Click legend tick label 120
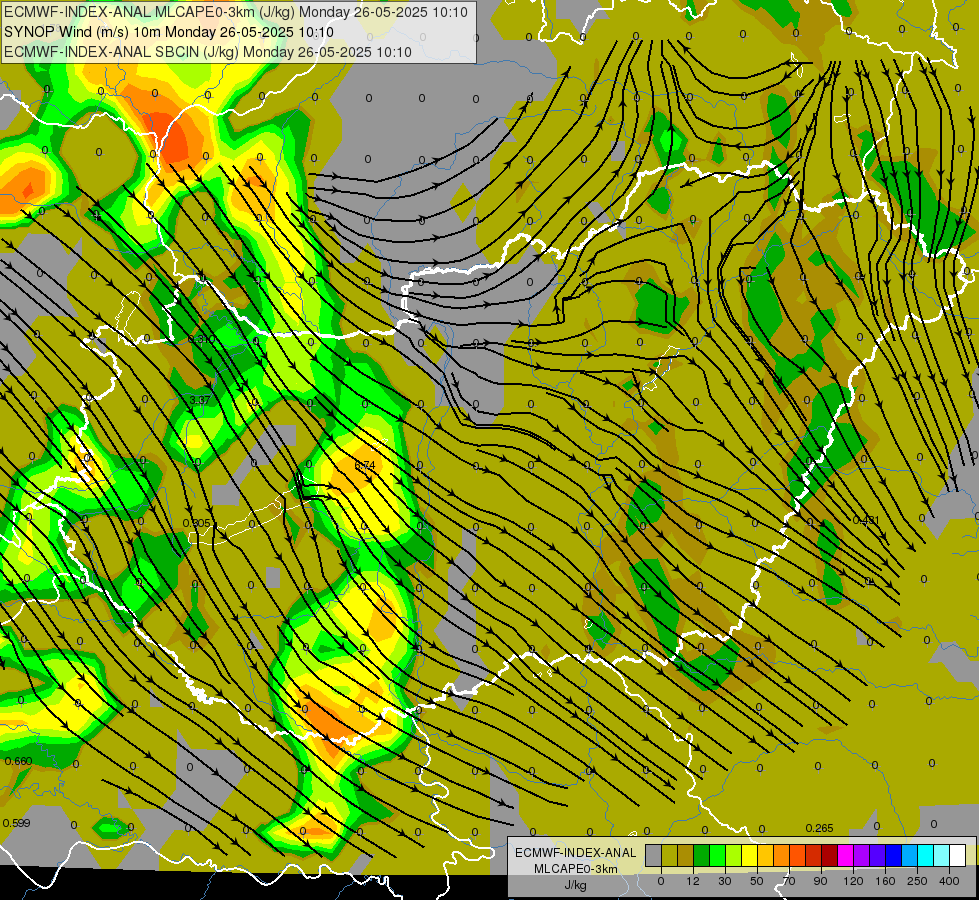 (x=853, y=881)
